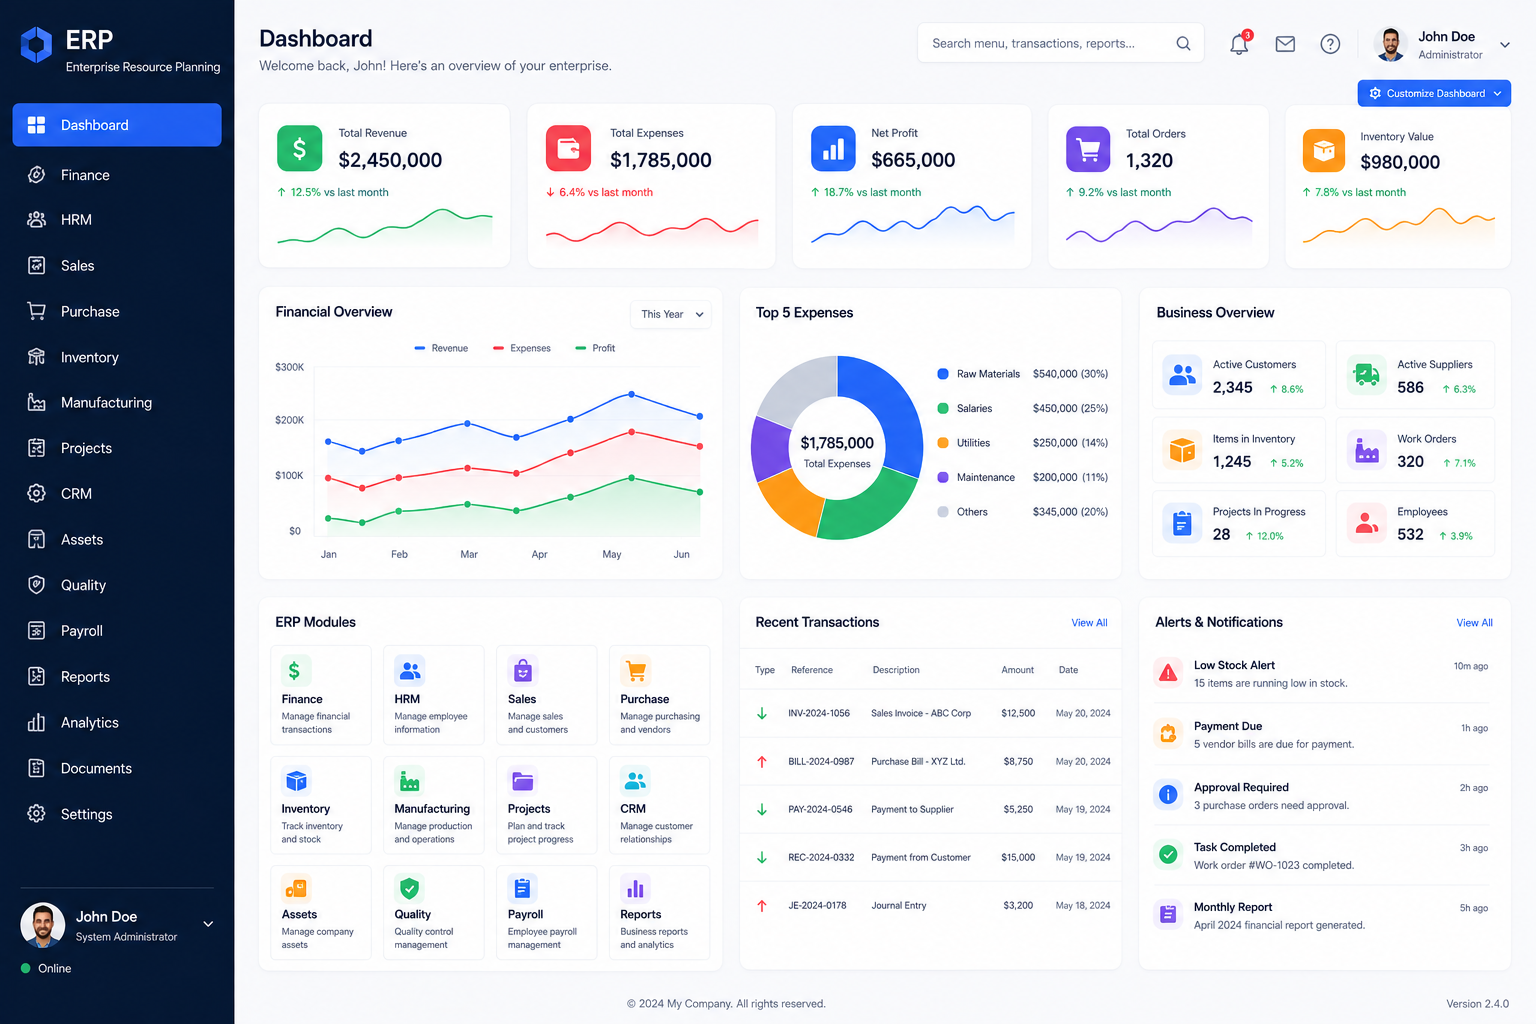Click the Work Orders factory icon
Viewport: 1536px width, 1024px height.
pos(1366,449)
